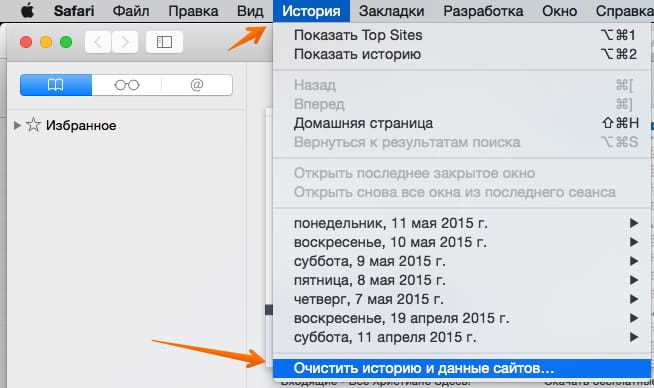Click the Safari back arrow button

coord(98,42)
